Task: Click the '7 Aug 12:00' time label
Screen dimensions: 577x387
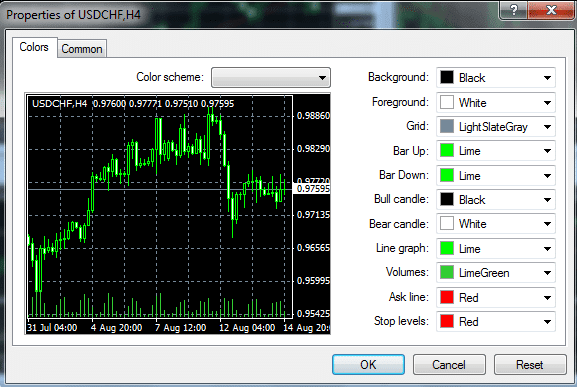Action: pos(181,327)
